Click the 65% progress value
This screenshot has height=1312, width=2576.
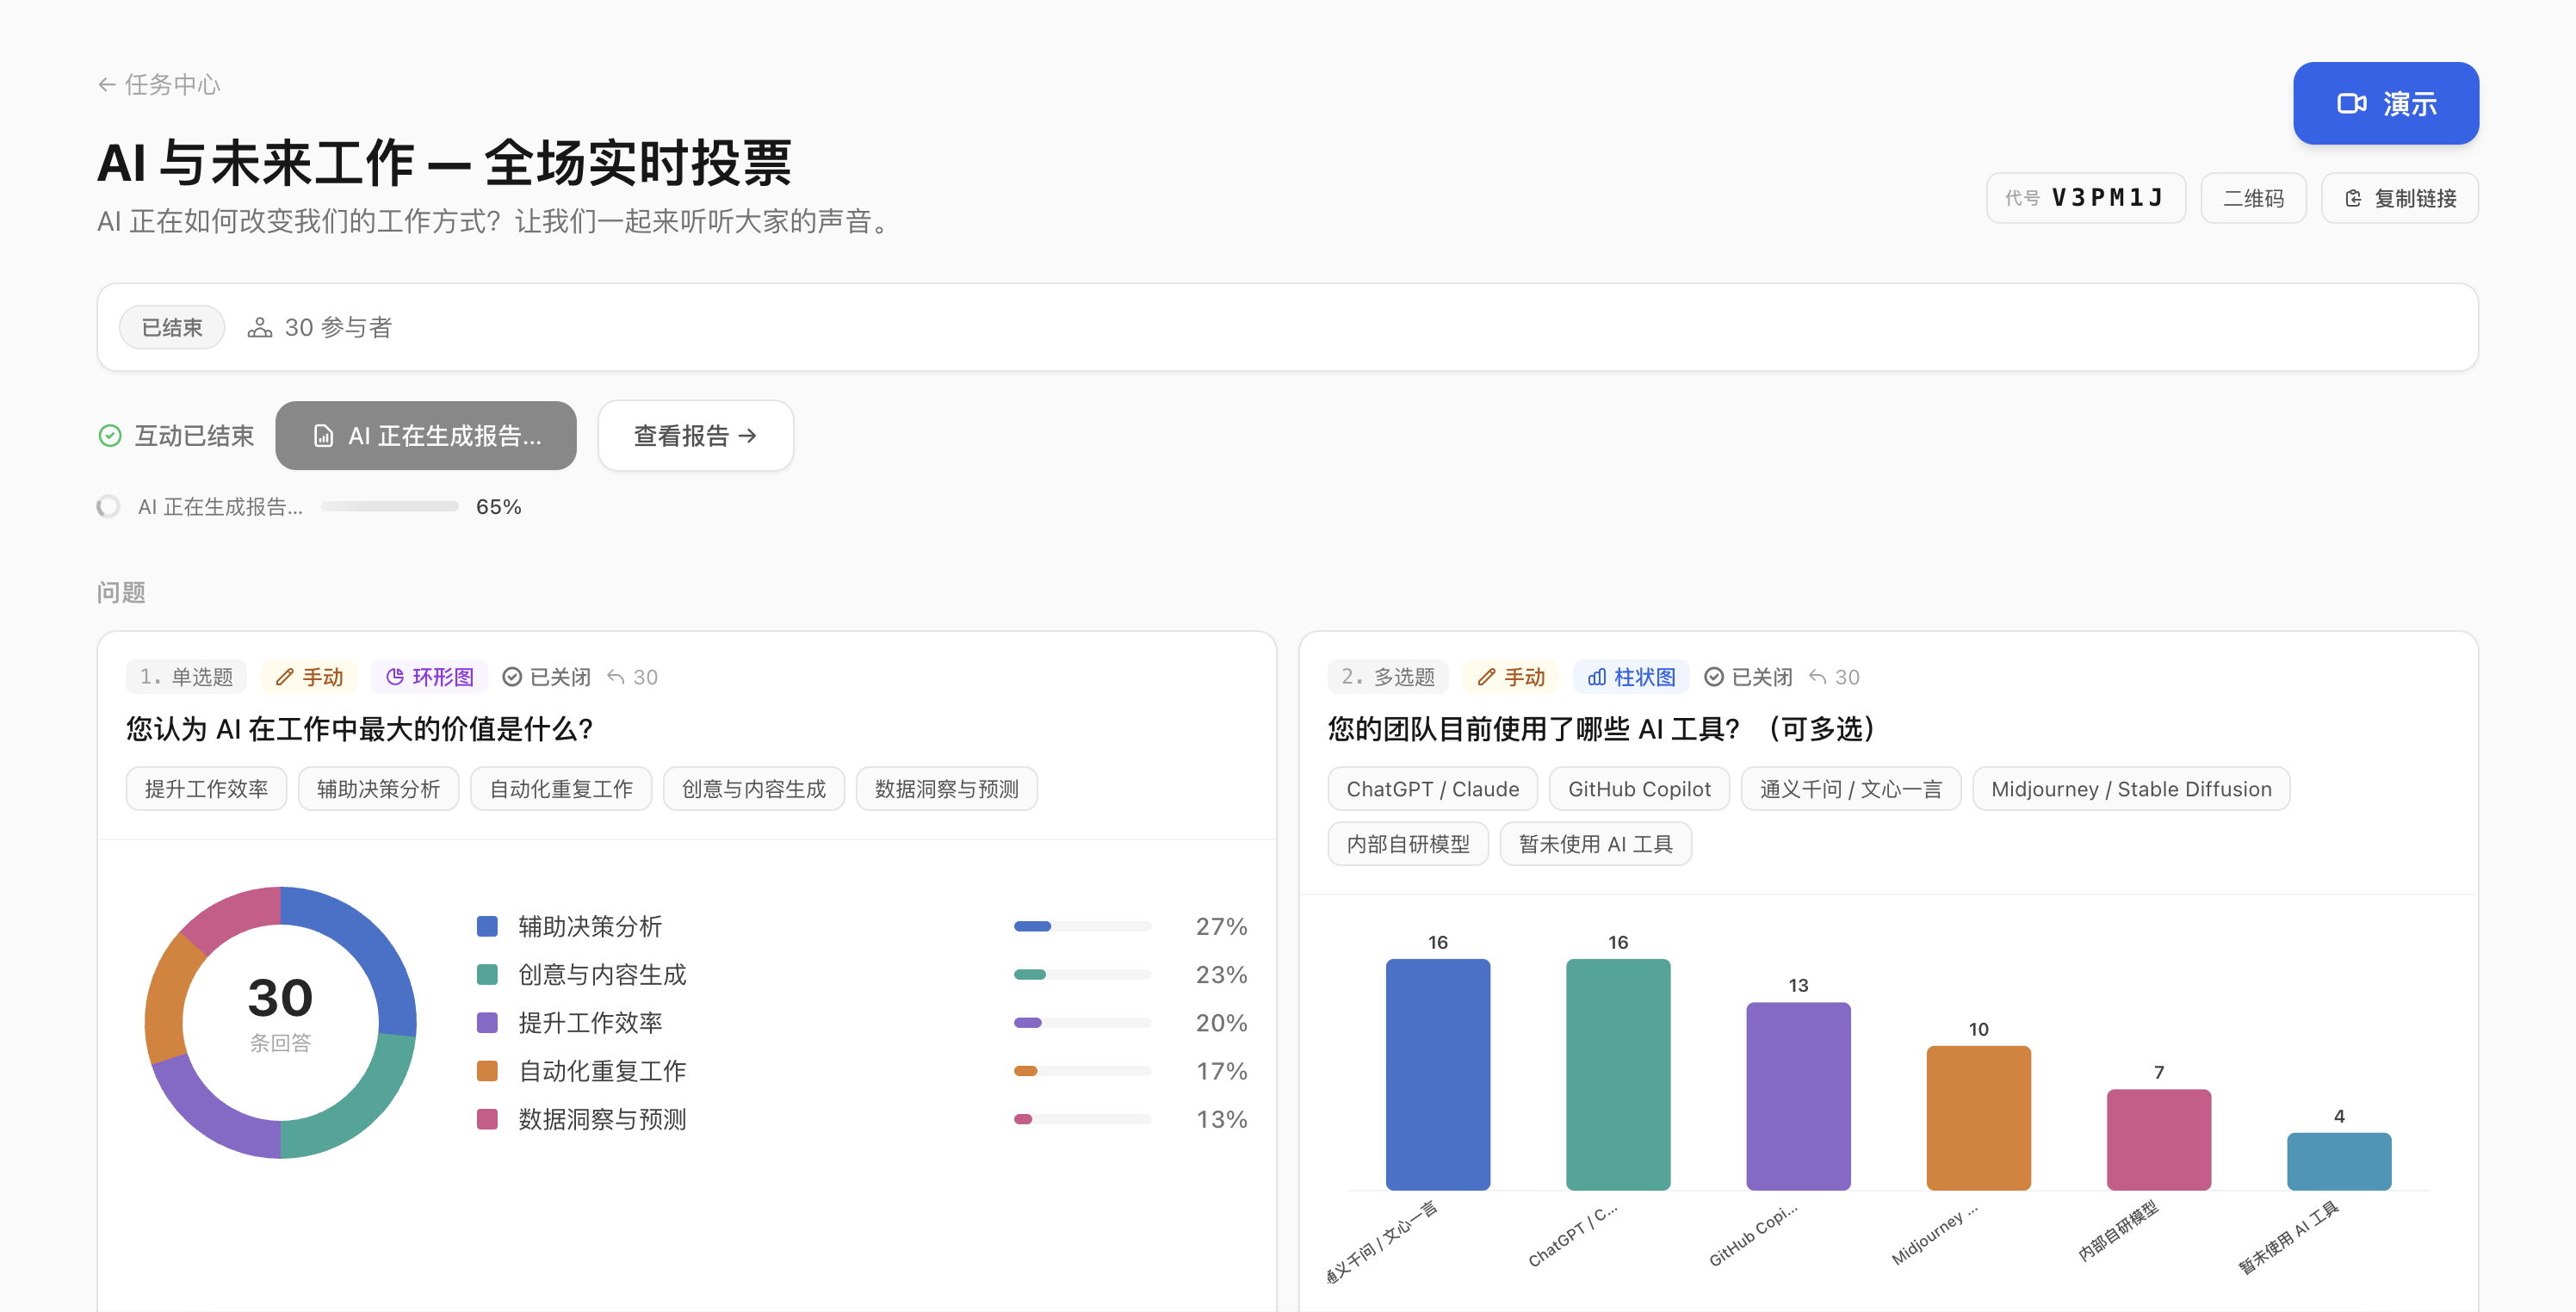pos(499,507)
